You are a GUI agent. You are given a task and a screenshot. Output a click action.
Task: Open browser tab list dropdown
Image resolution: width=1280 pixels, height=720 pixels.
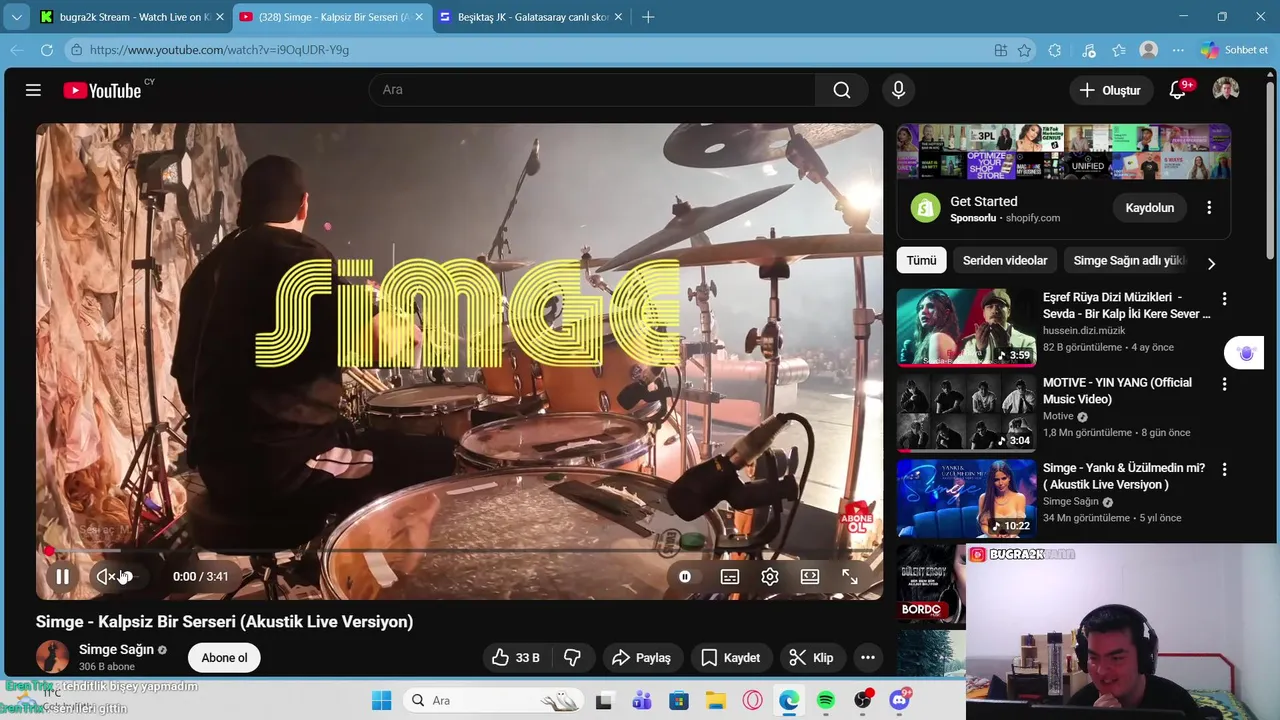[17, 17]
